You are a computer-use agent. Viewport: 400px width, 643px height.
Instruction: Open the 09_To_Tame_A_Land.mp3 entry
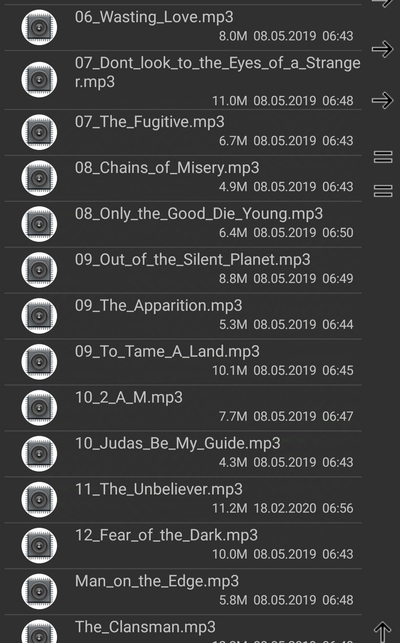pyautogui.click(x=183, y=362)
